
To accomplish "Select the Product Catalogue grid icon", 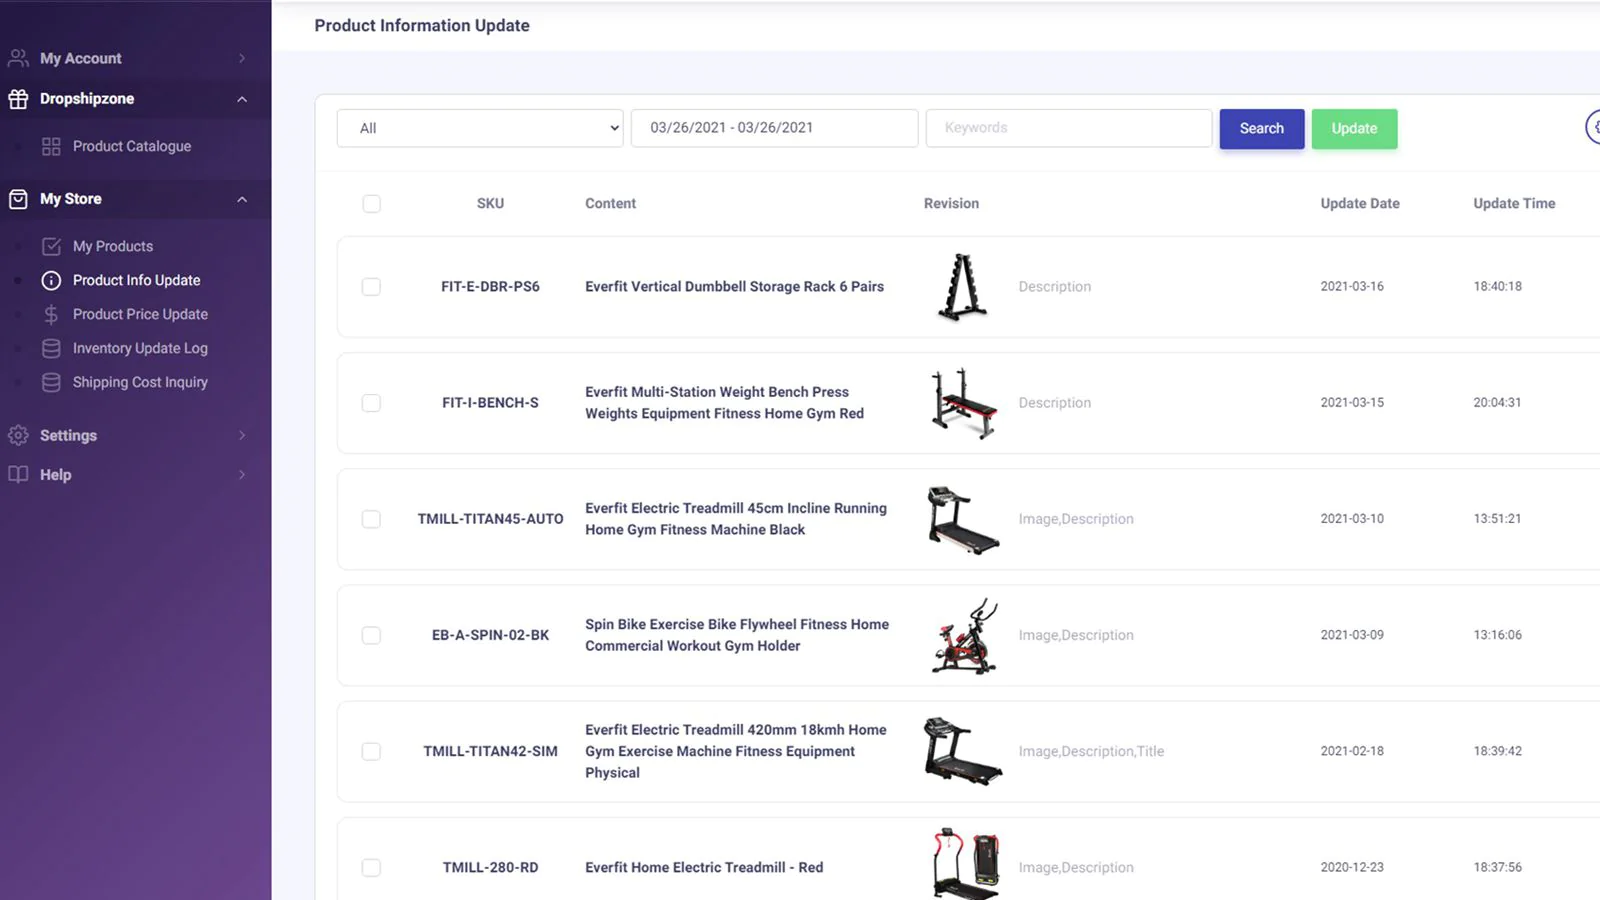I will (51, 146).
